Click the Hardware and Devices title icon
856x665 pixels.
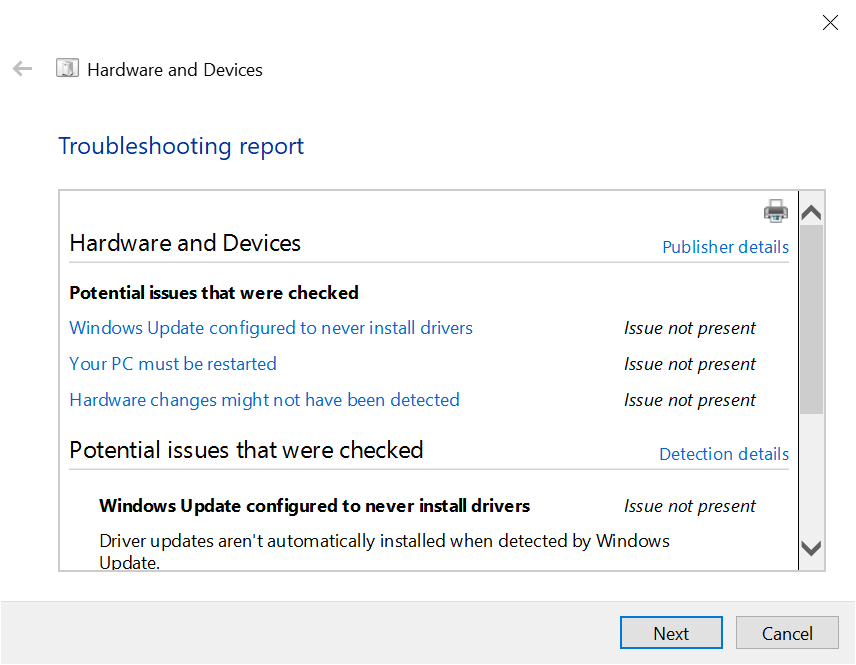coord(67,69)
